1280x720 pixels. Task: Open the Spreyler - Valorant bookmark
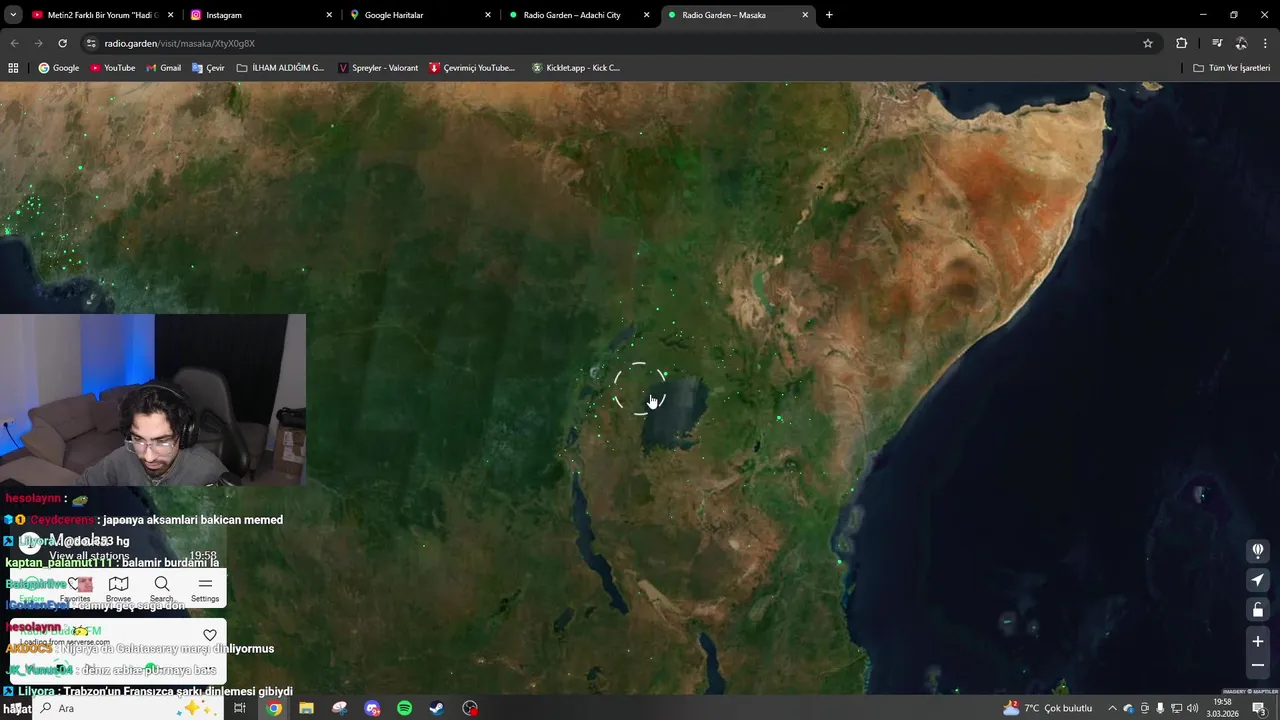click(378, 68)
